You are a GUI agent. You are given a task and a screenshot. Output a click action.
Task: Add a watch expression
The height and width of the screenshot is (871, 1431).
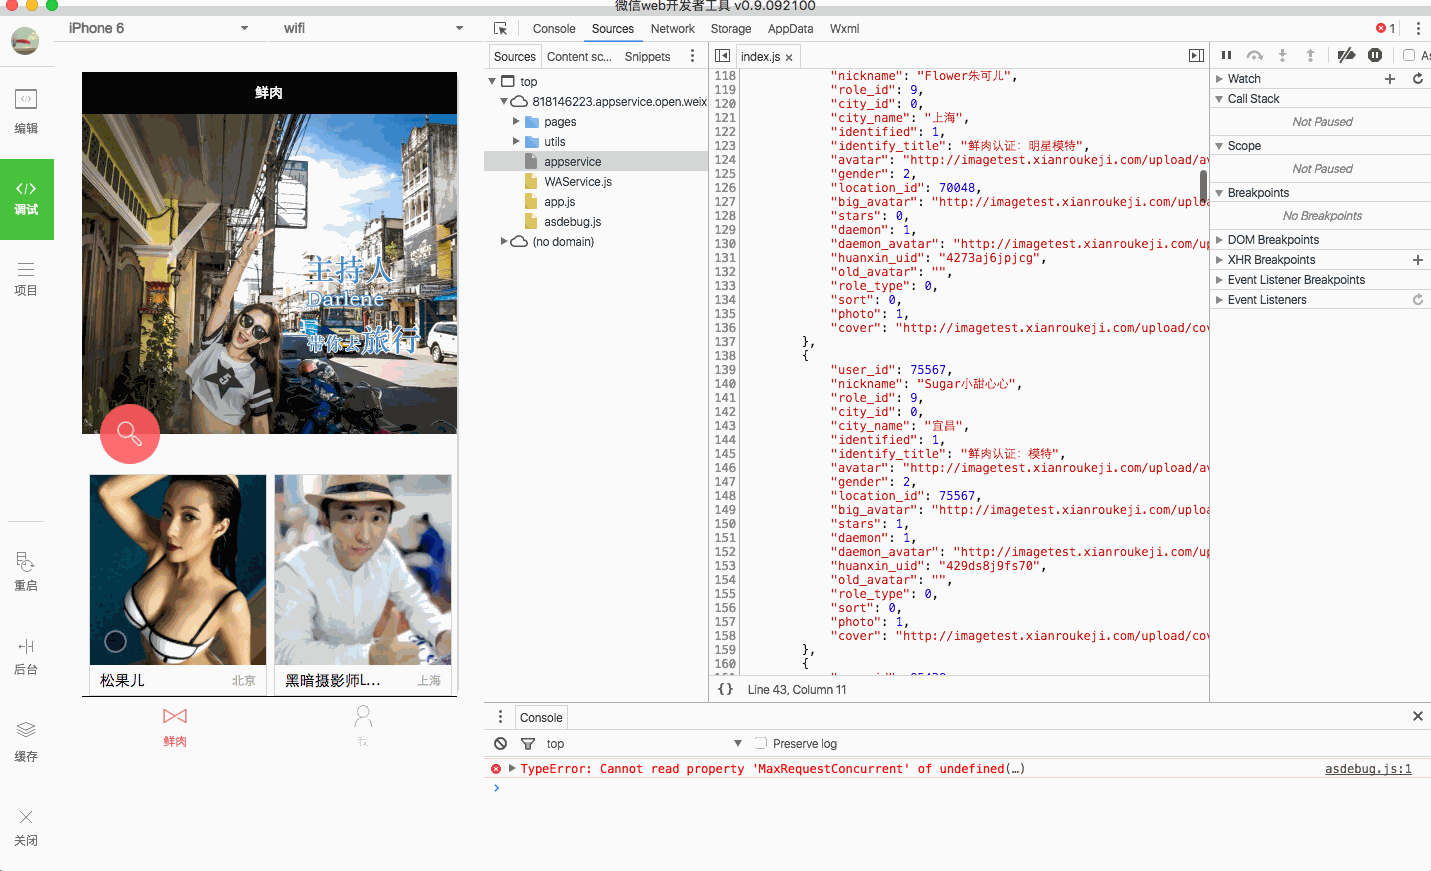[x=1390, y=78]
